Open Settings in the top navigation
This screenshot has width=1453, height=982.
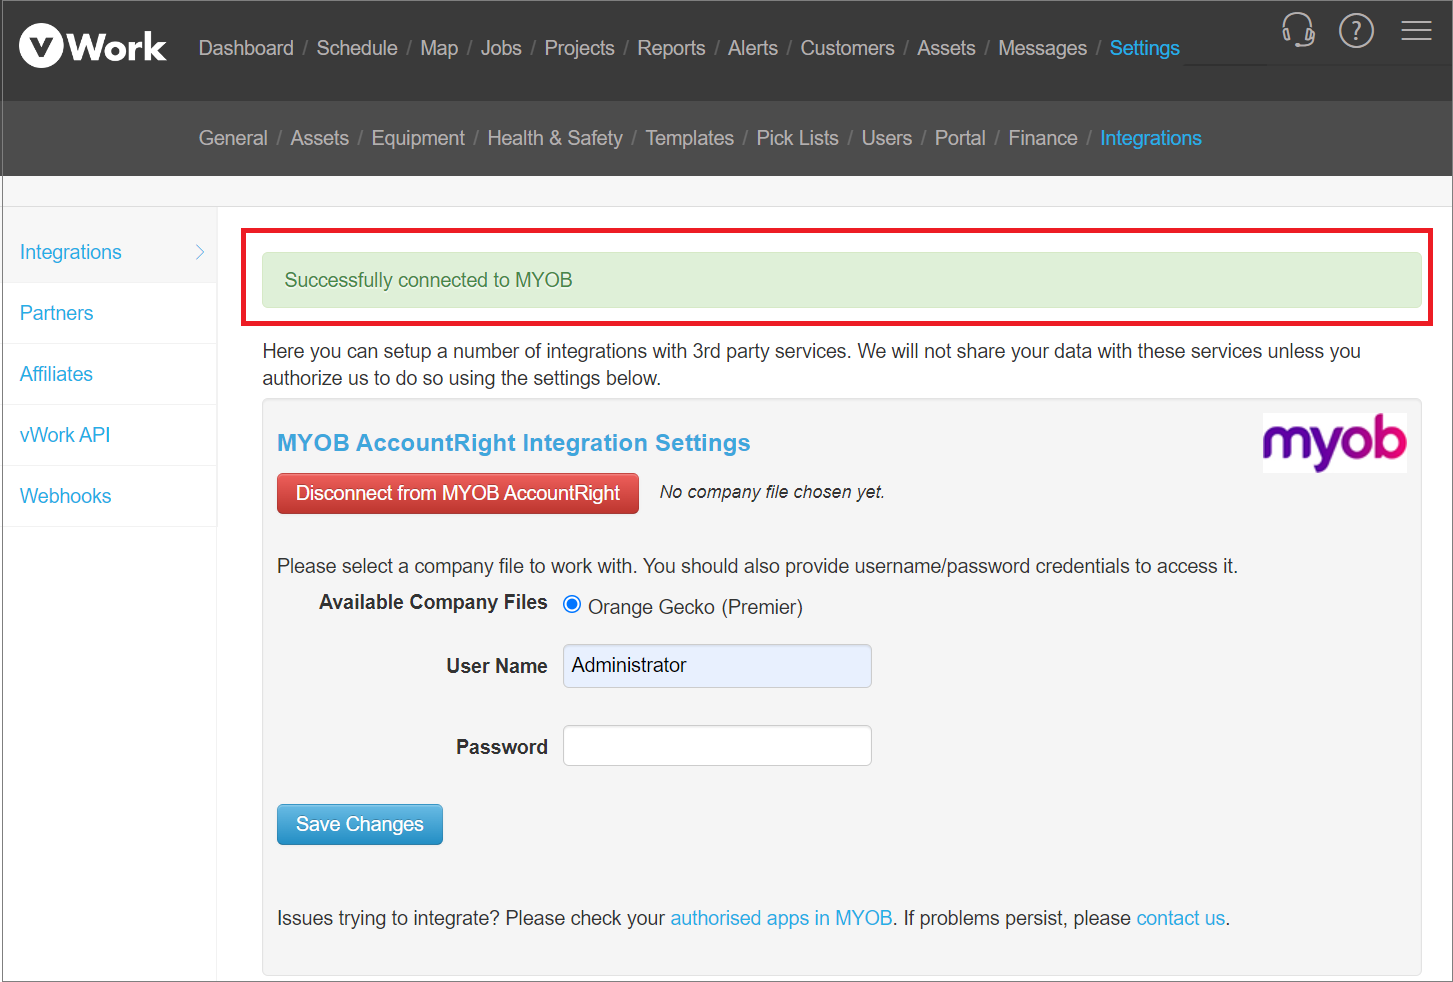point(1144,48)
